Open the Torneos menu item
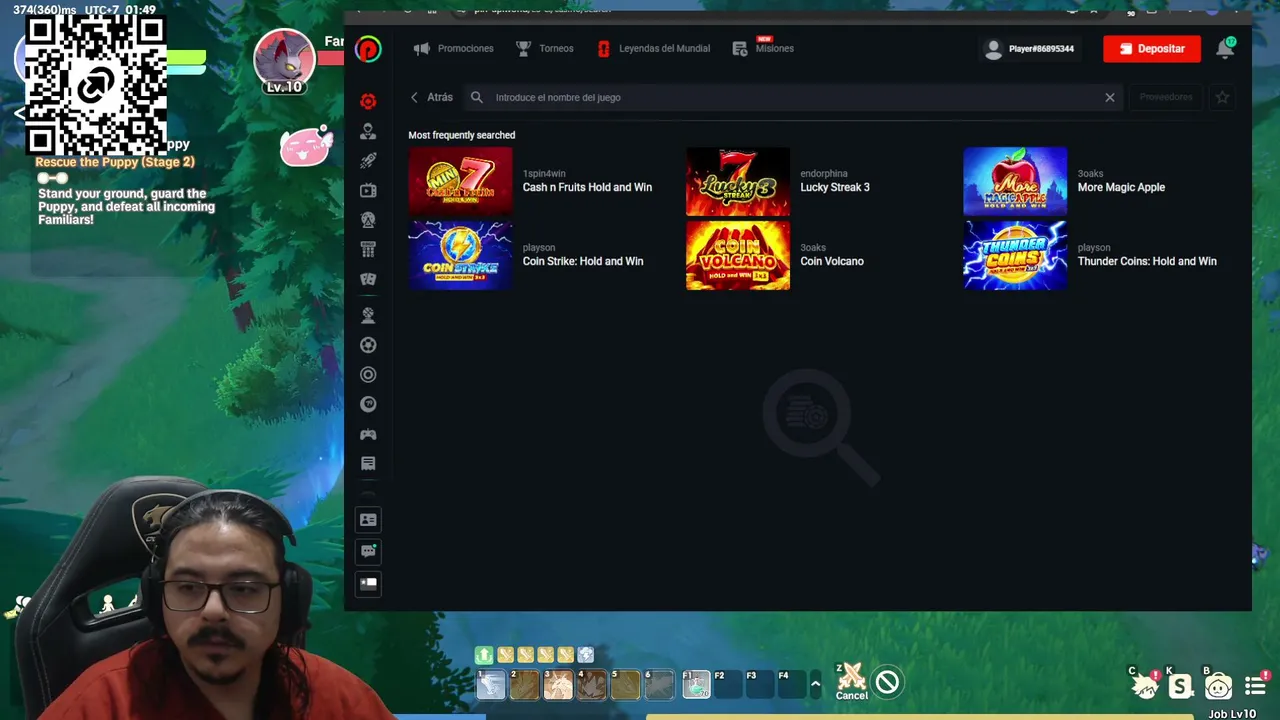Image resolution: width=1280 pixels, height=720 pixels. pyautogui.click(x=545, y=48)
